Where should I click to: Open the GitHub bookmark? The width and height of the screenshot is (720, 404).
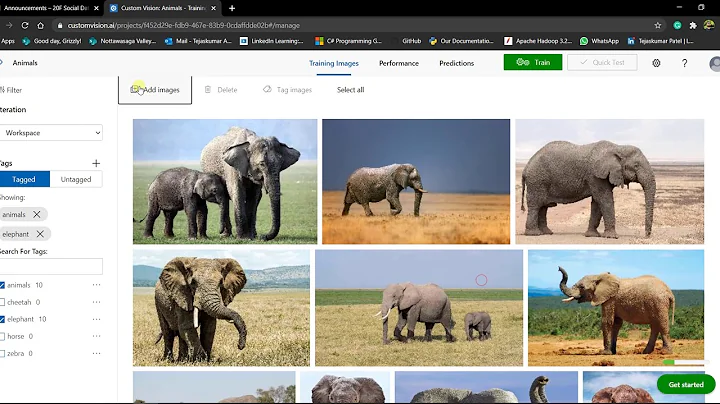[x=411, y=41]
